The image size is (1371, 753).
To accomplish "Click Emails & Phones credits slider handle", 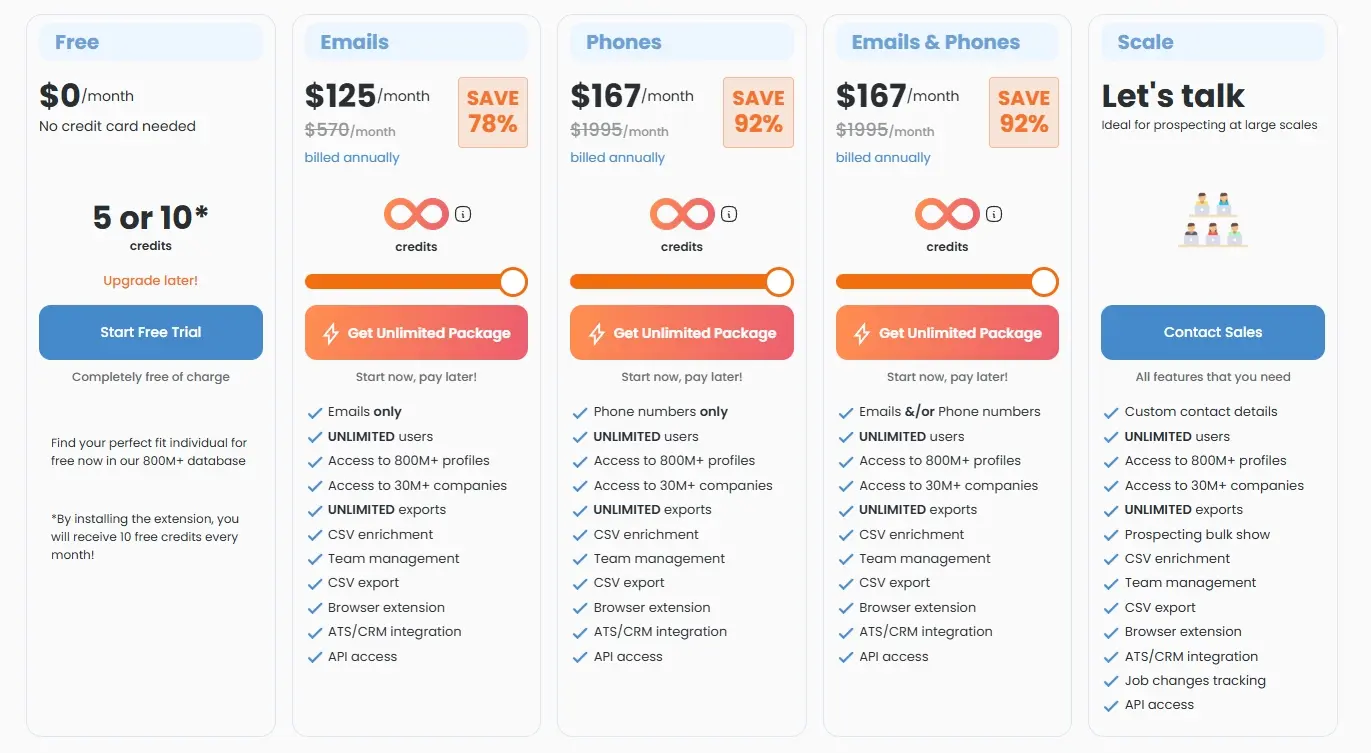I will pyautogui.click(x=1044, y=282).
